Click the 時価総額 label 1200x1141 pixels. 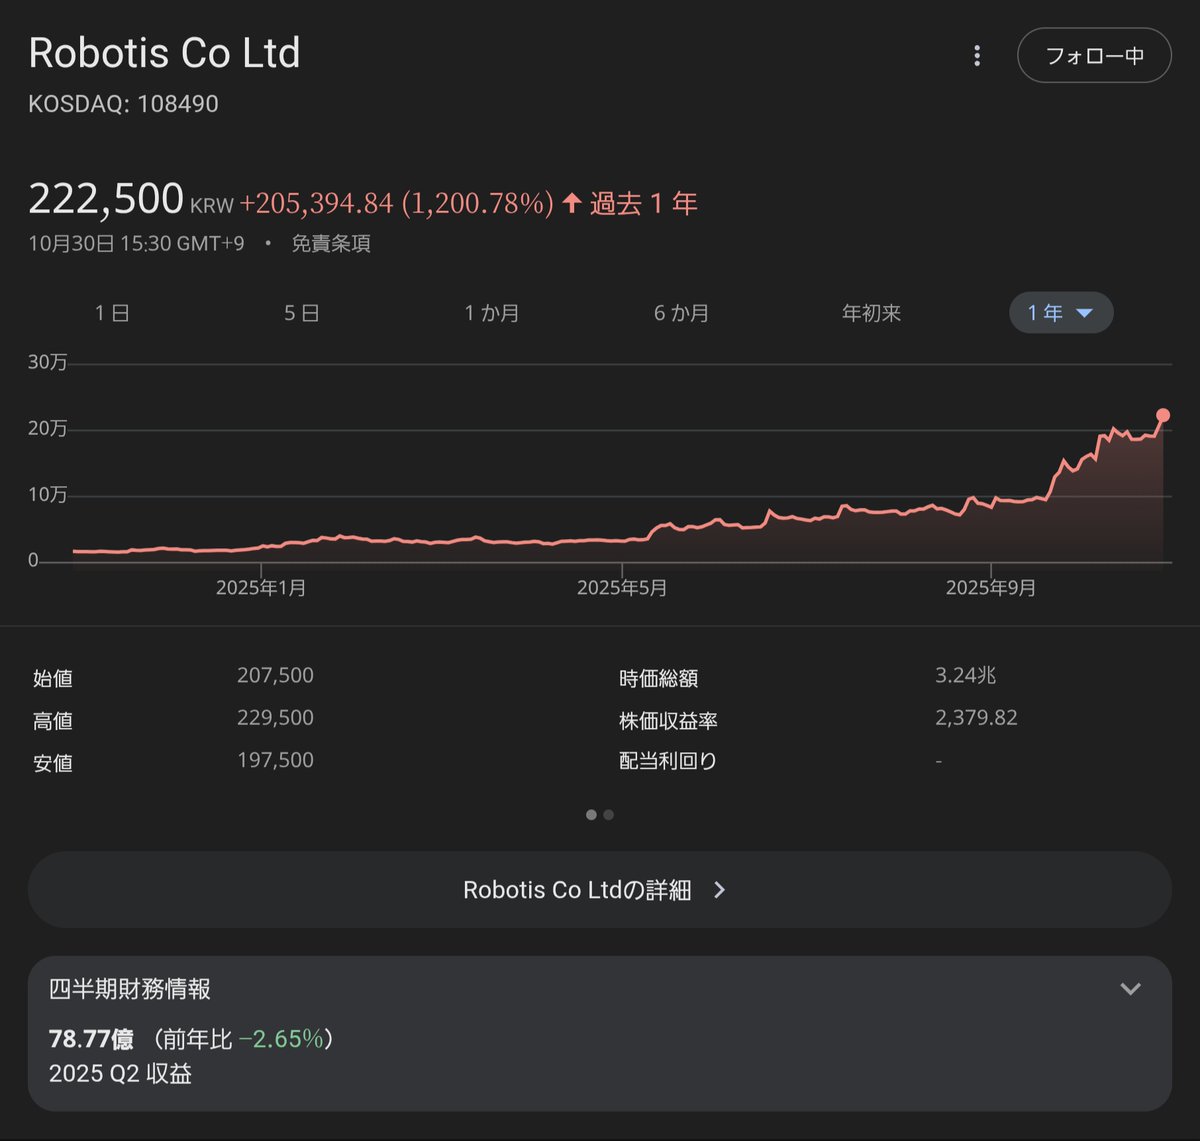coord(659,678)
